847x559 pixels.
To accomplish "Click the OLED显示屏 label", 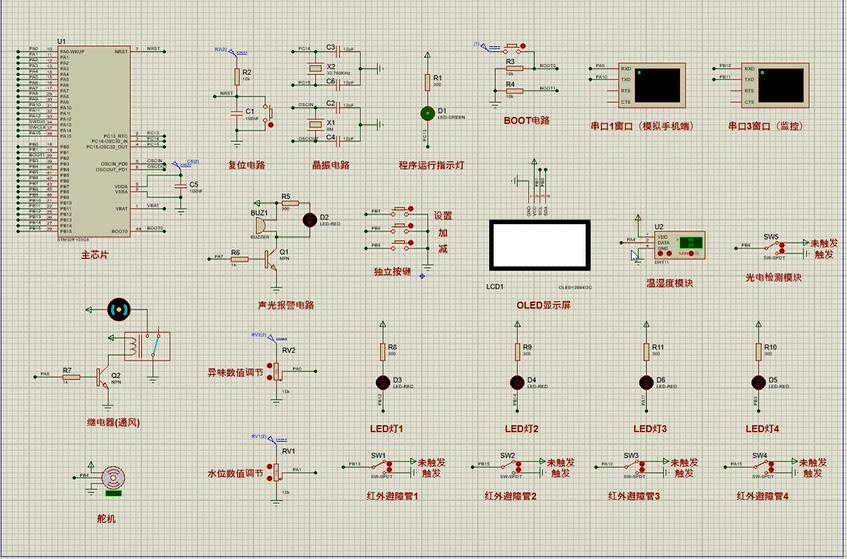I will pyautogui.click(x=543, y=305).
